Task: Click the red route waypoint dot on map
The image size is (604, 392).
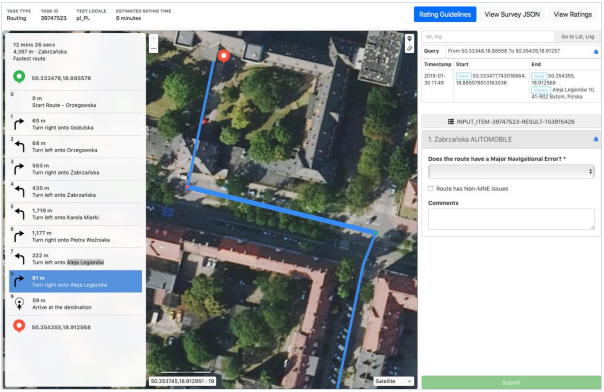Action: click(x=188, y=187)
